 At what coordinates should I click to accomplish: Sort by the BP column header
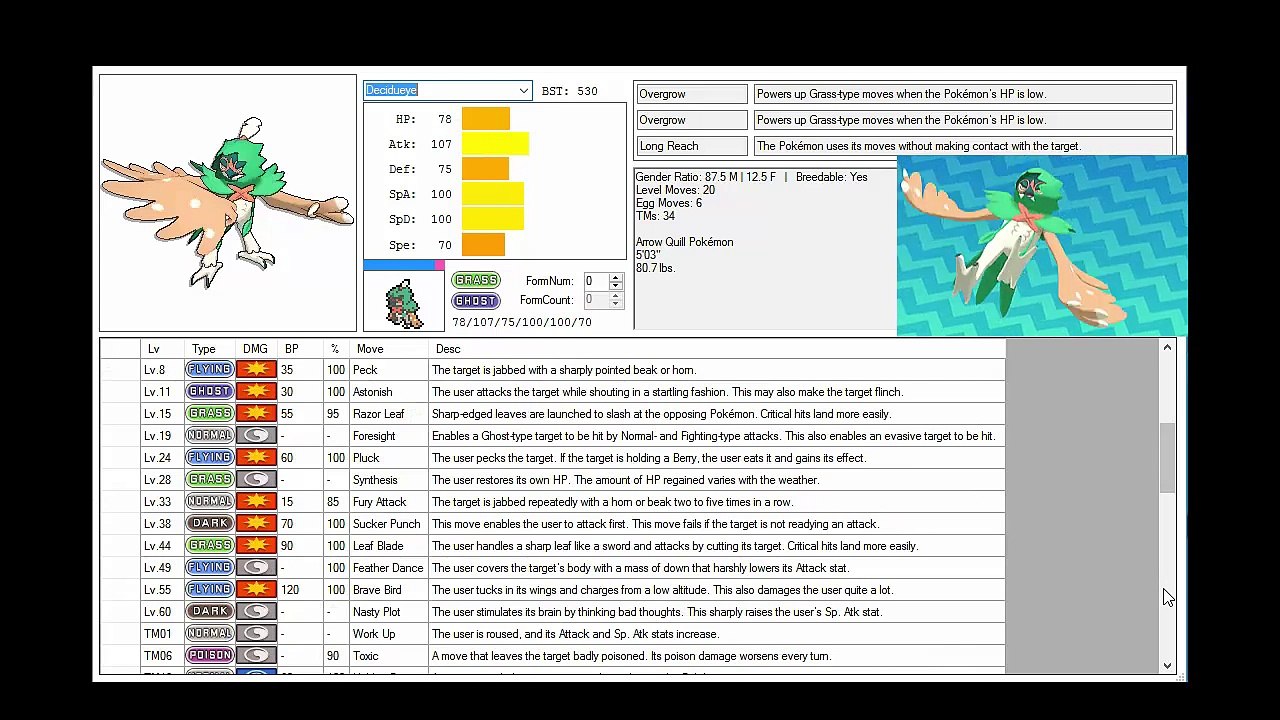point(291,349)
